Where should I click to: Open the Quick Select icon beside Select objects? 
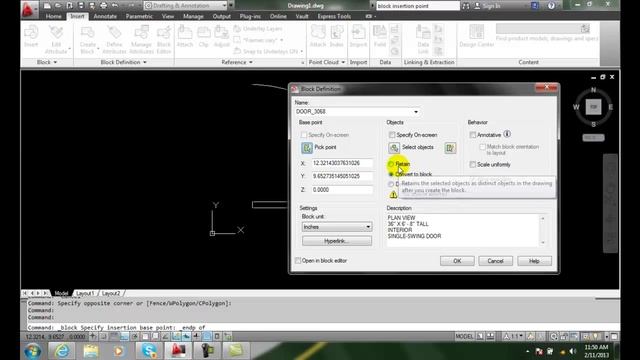coord(450,148)
